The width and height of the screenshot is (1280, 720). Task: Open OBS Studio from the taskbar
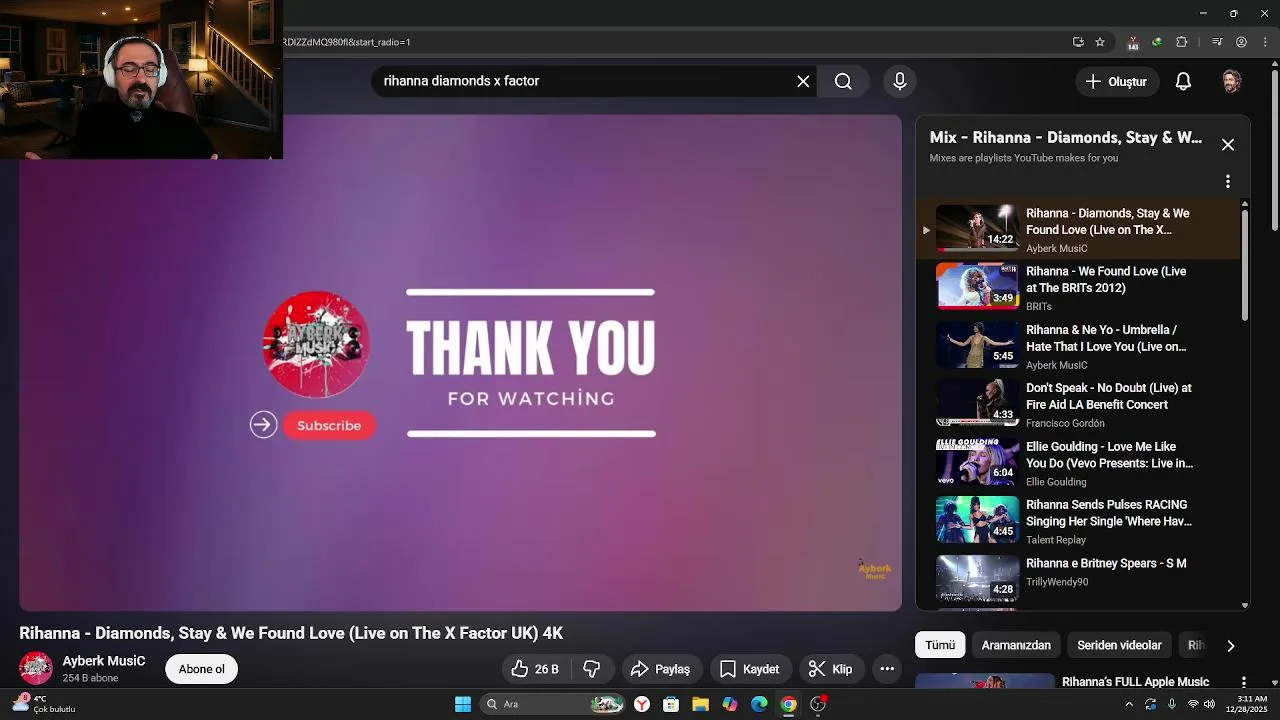coord(818,704)
